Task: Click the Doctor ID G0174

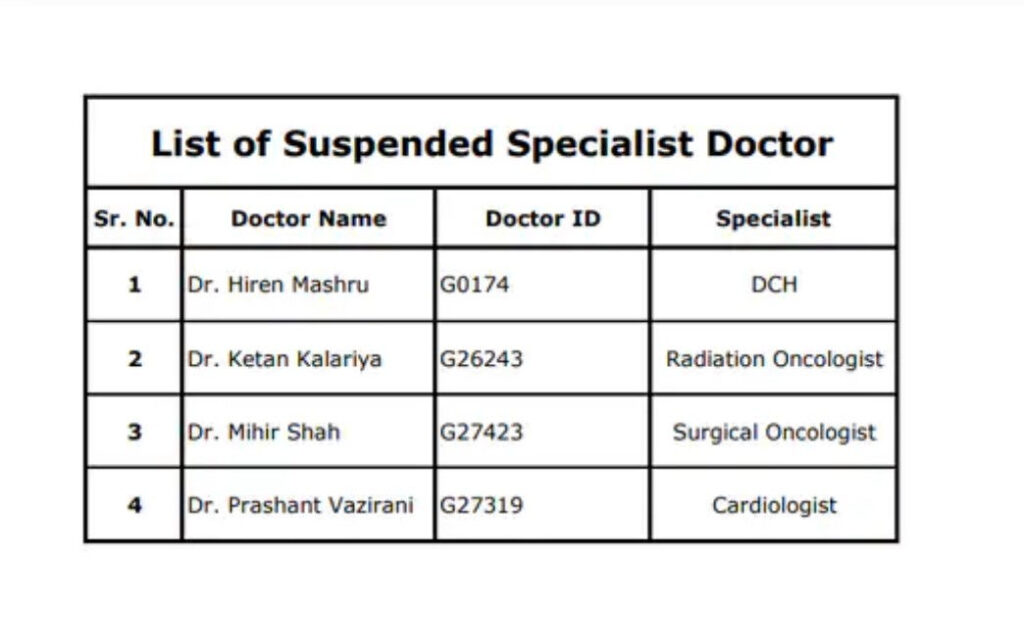Action: [x=474, y=285]
